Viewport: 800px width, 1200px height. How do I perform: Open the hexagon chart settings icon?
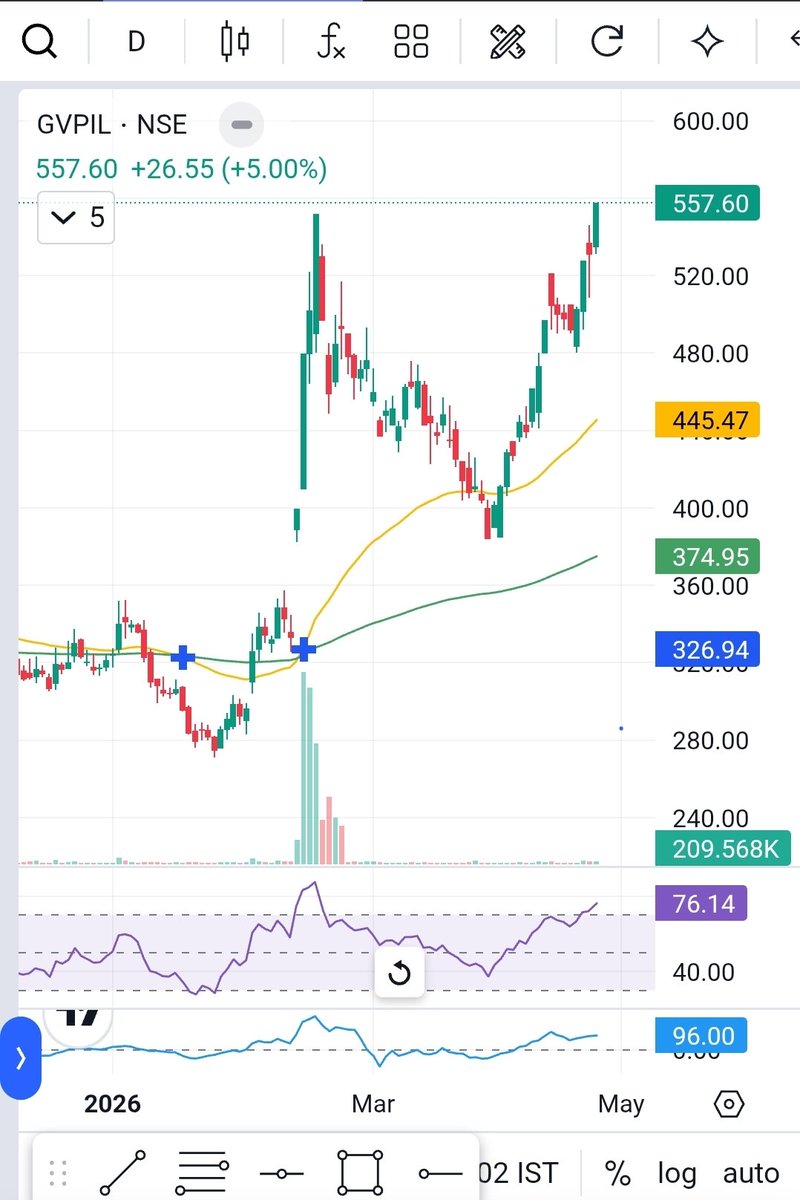(x=730, y=1104)
